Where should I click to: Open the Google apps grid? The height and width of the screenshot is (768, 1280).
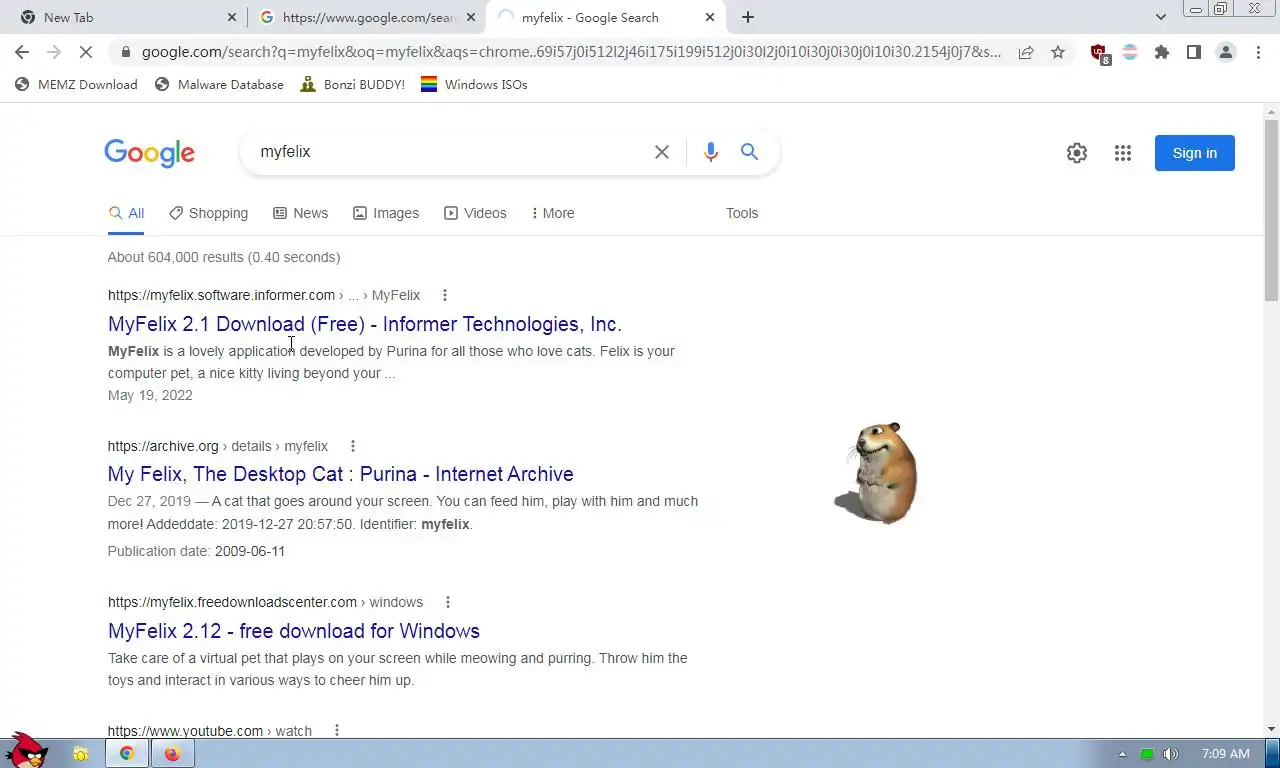pyautogui.click(x=1123, y=153)
